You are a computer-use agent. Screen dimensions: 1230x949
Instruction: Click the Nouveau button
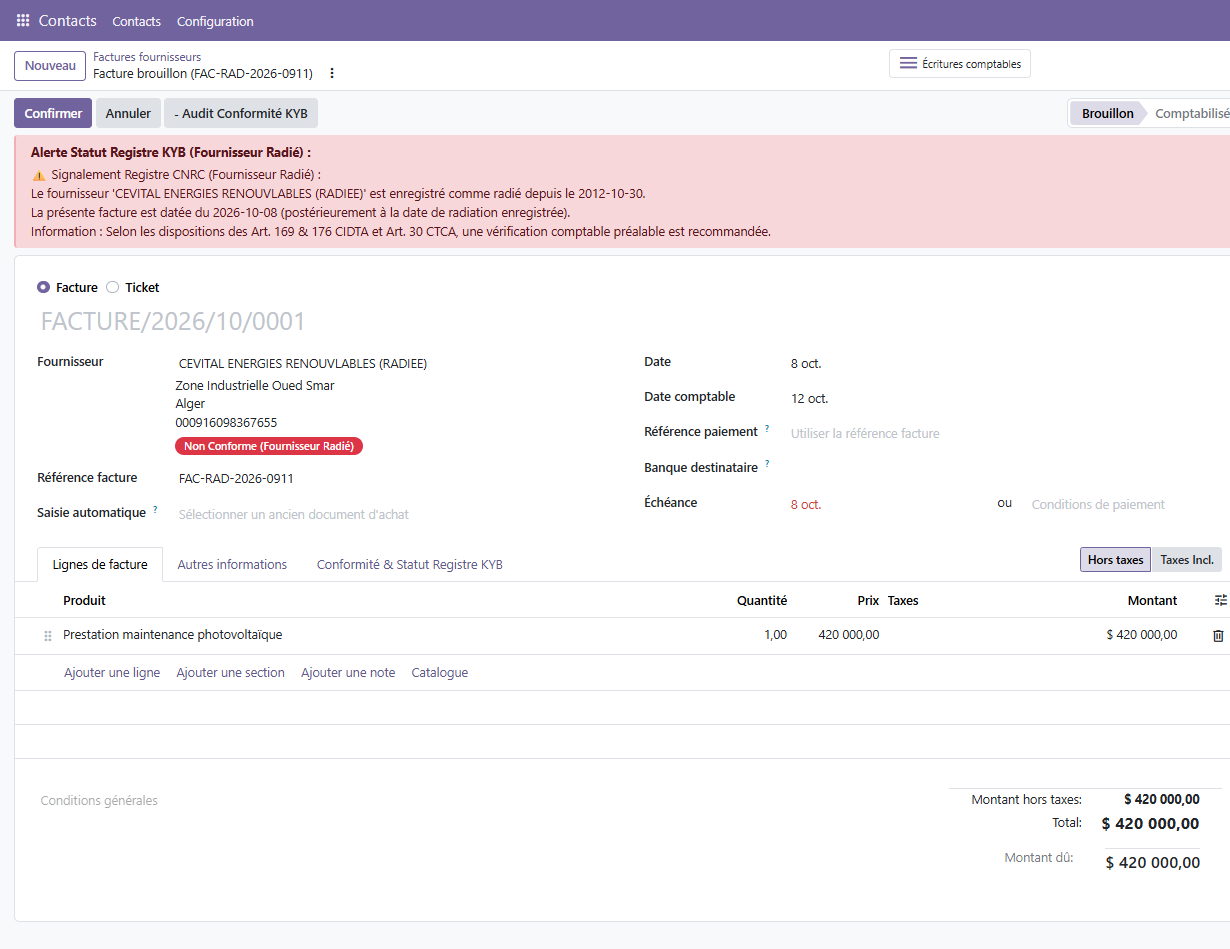point(50,66)
